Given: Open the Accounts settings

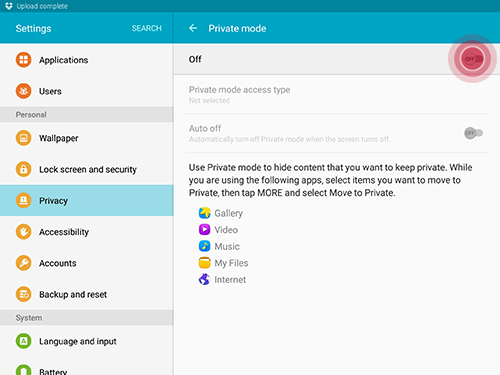Looking at the screenshot, I should point(87,263).
